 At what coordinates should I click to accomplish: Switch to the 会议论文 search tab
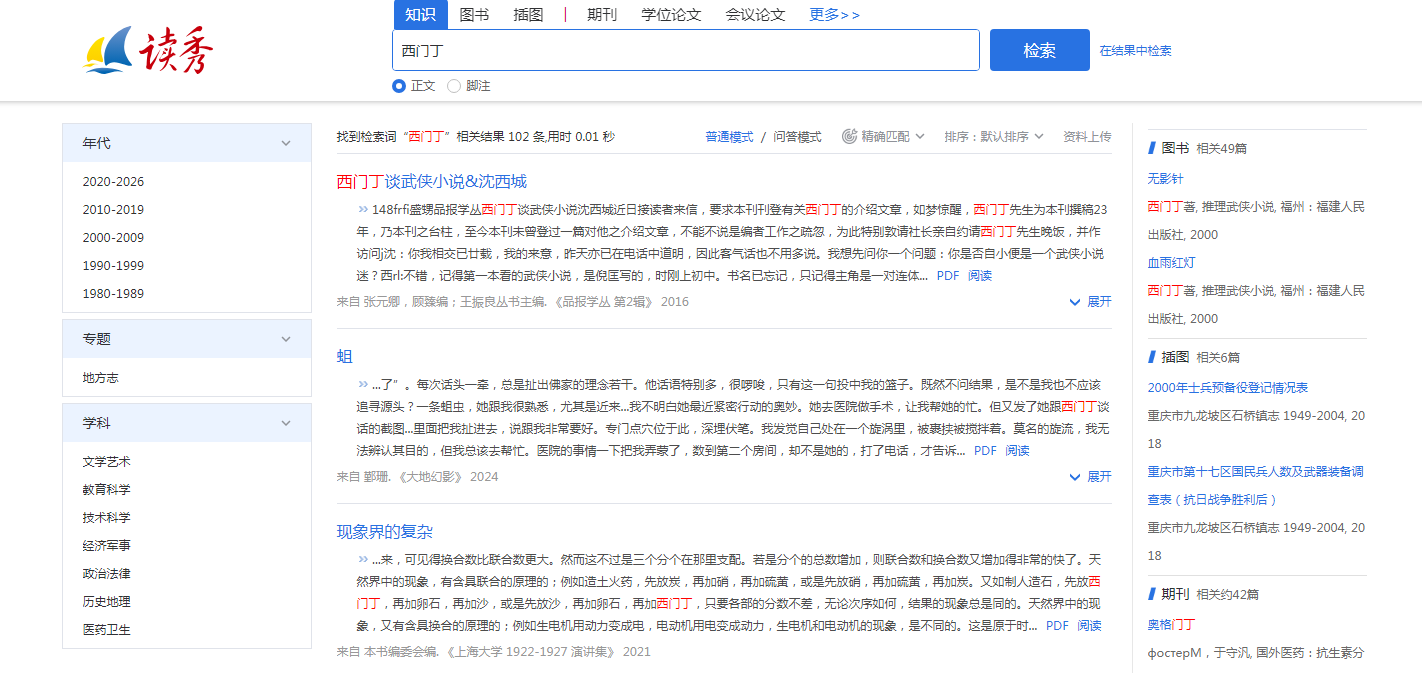click(x=755, y=14)
